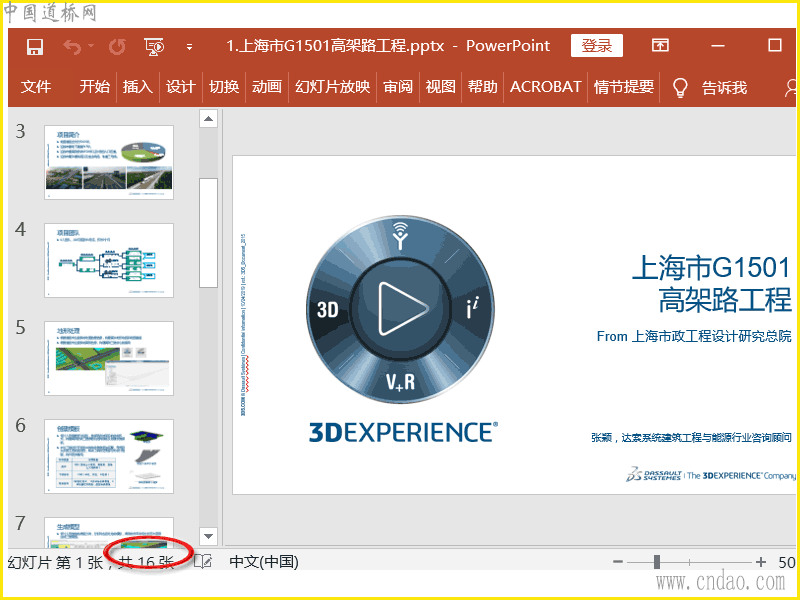Select slide 4 thumbnail
The width and height of the screenshot is (800, 600).
[109, 260]
